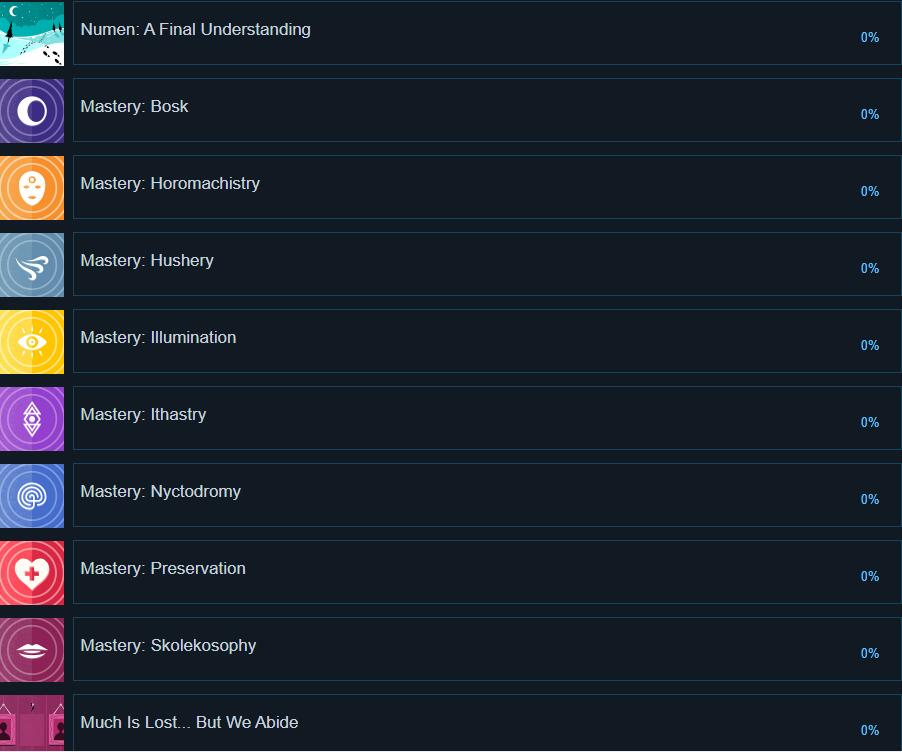Click the Skolekosophy lips icon

point(32,650)
